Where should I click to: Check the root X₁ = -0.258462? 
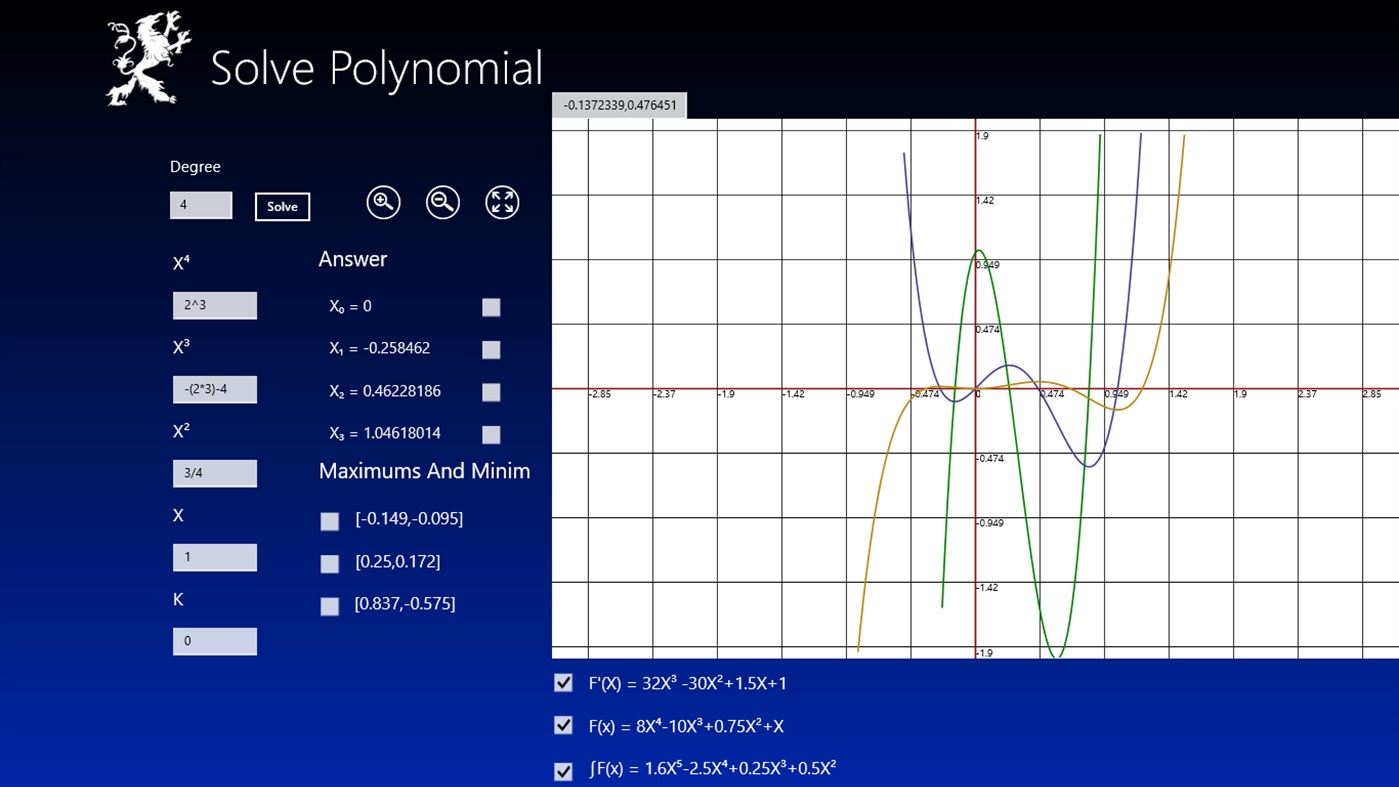pos(491,349)
